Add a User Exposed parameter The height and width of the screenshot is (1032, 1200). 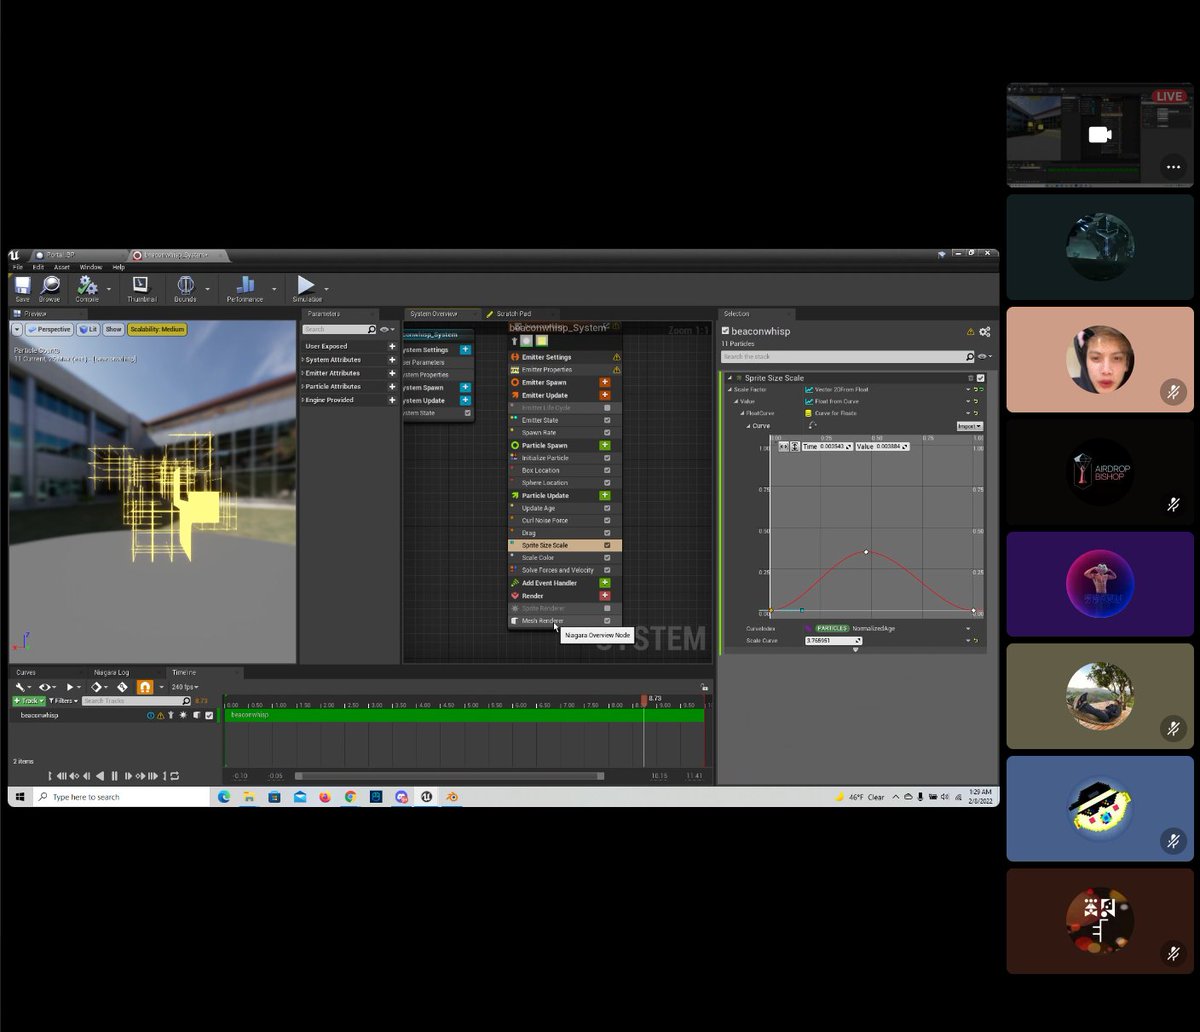click(392, 346)
